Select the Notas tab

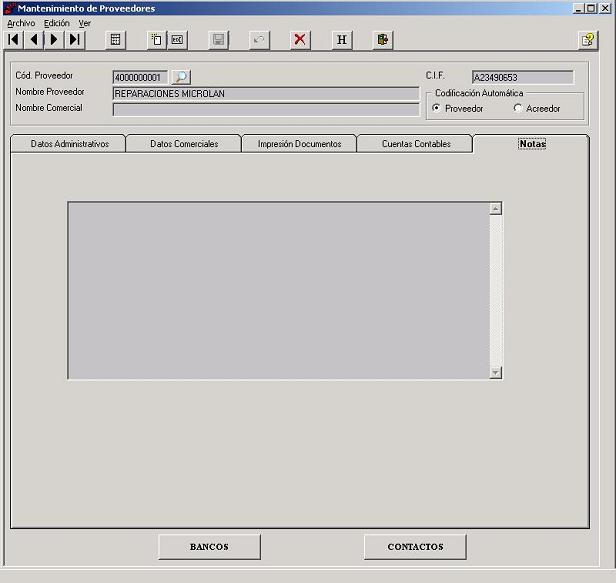(x=532, y=144)
